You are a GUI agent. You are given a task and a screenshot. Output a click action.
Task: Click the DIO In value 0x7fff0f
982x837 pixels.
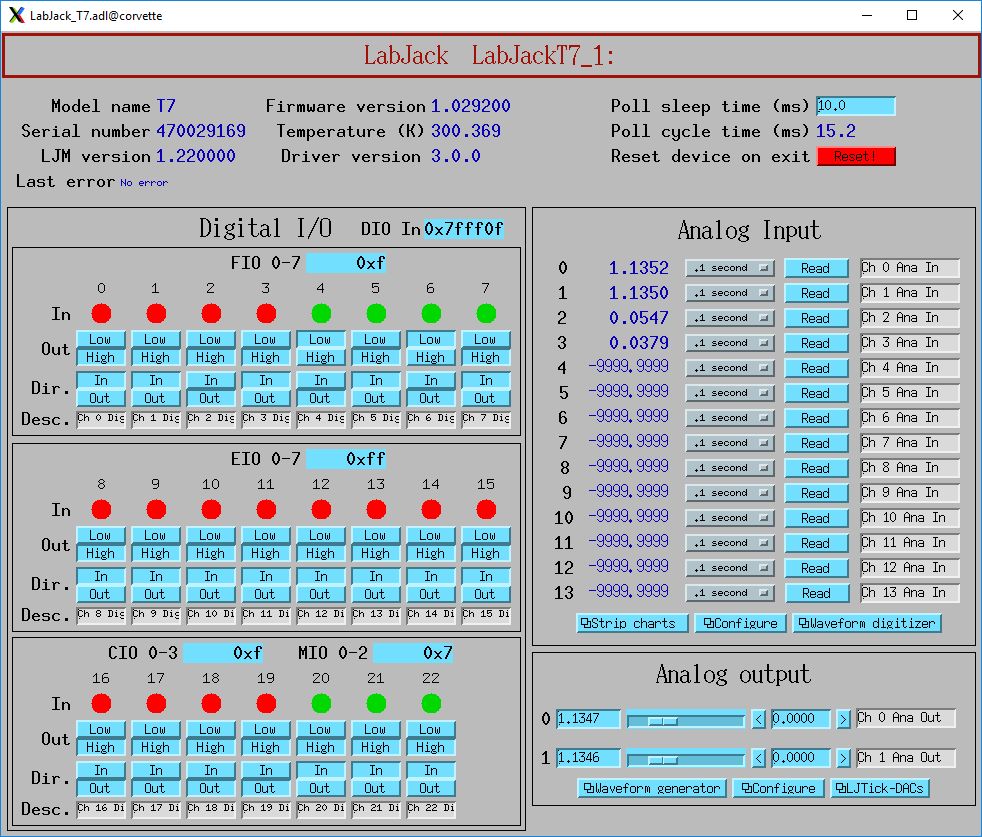coord(463,229)
